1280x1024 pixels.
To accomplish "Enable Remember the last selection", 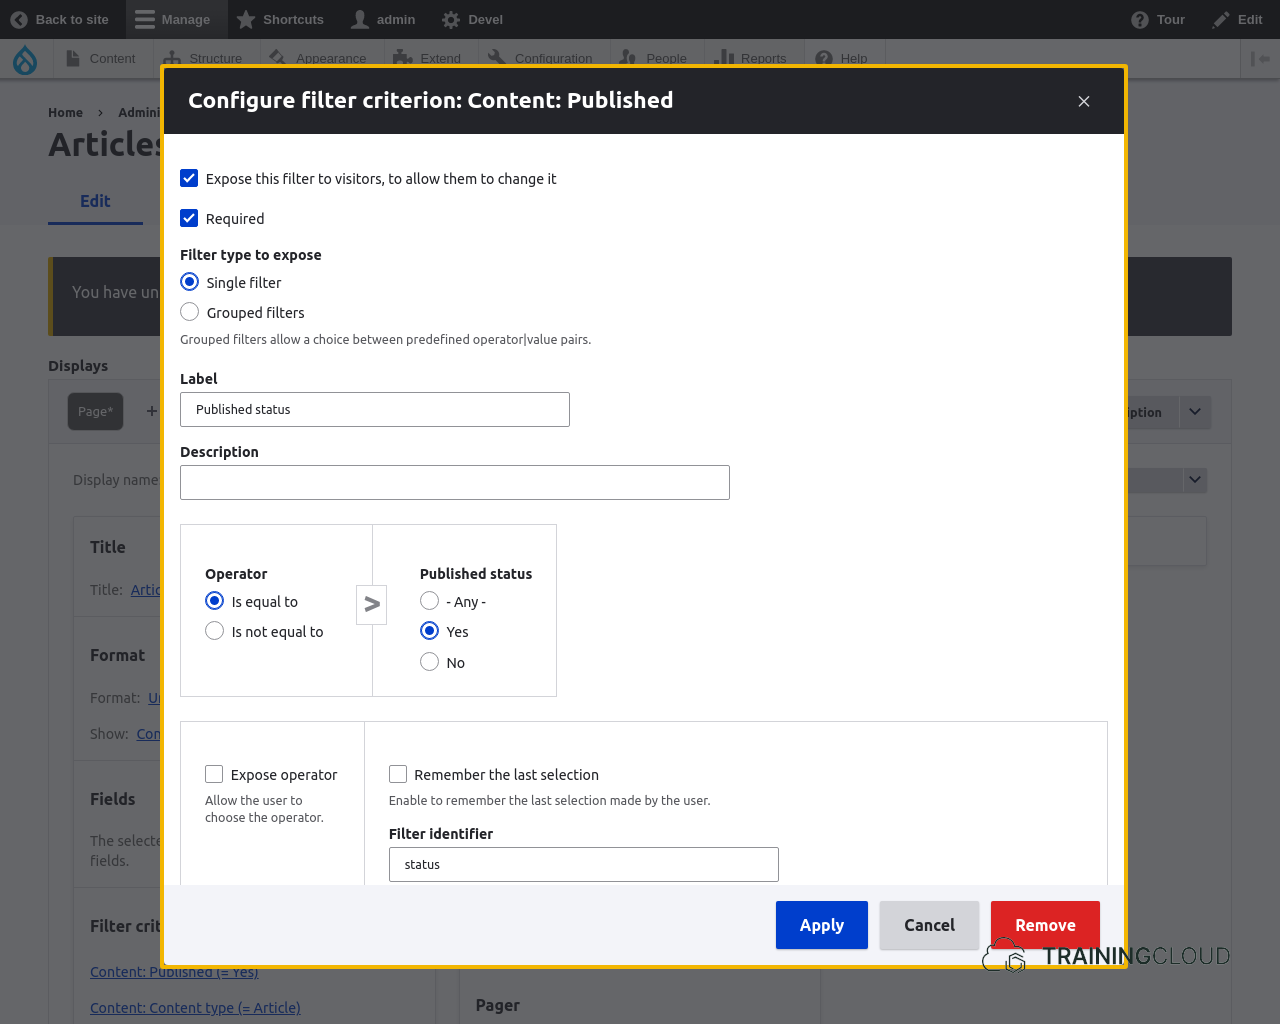I will tap(398, 774).
